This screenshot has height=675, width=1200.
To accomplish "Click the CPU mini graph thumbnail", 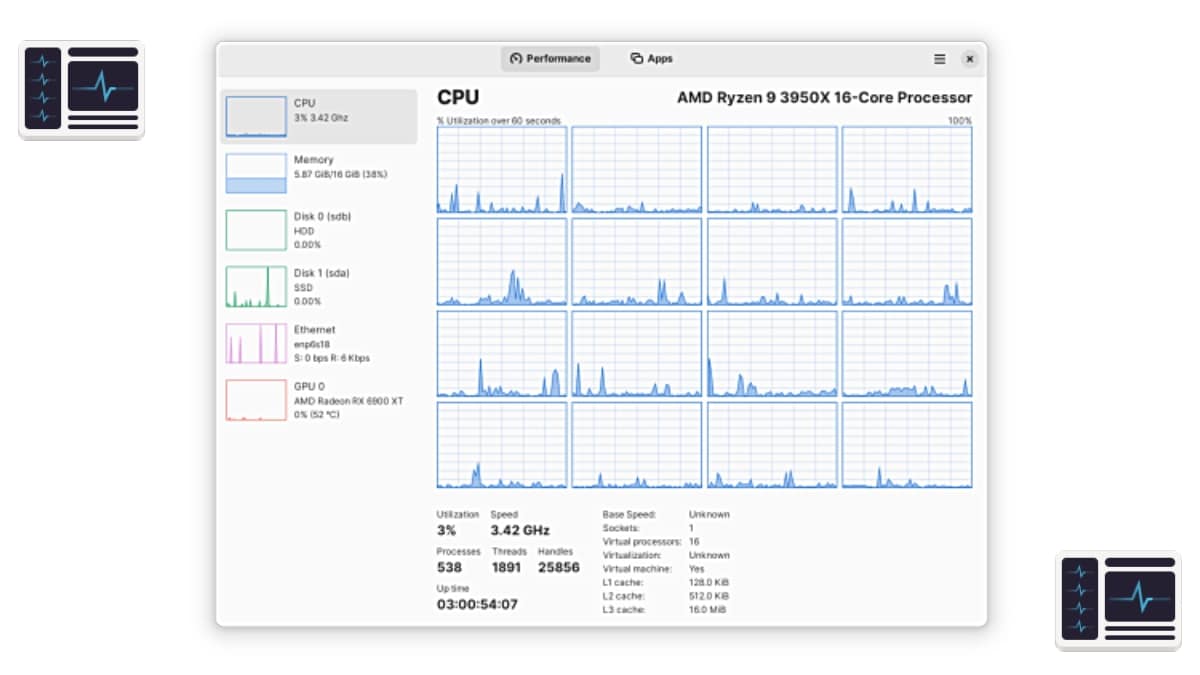I will pyautogui.click(x=256, y=117).
